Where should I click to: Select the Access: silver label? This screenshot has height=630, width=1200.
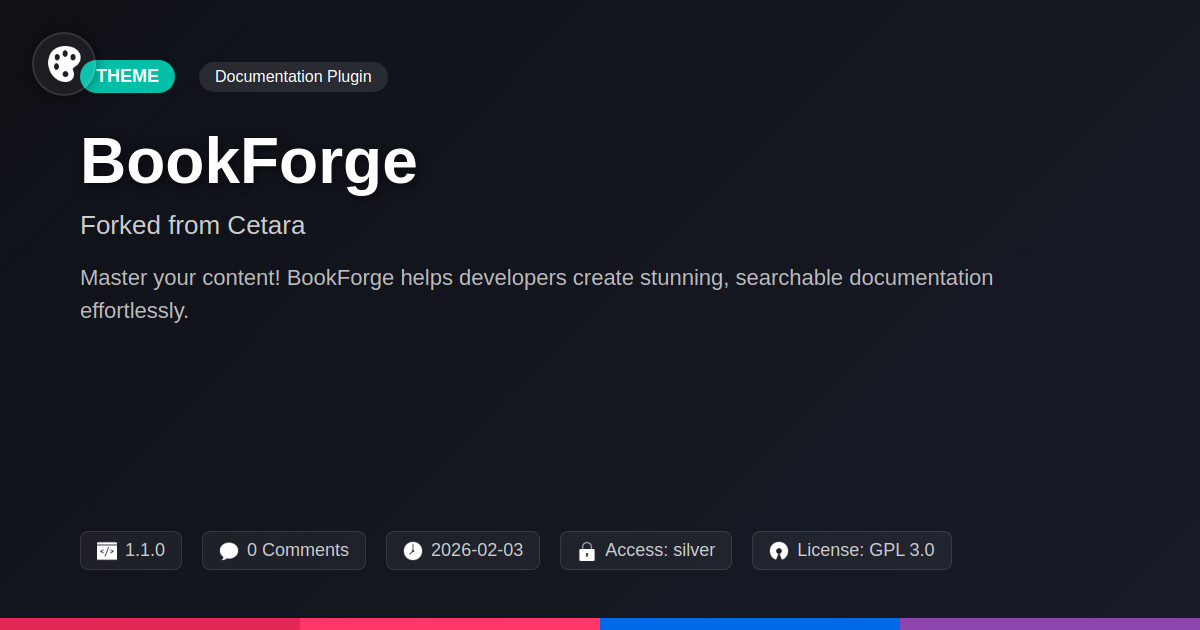point(659,550)
